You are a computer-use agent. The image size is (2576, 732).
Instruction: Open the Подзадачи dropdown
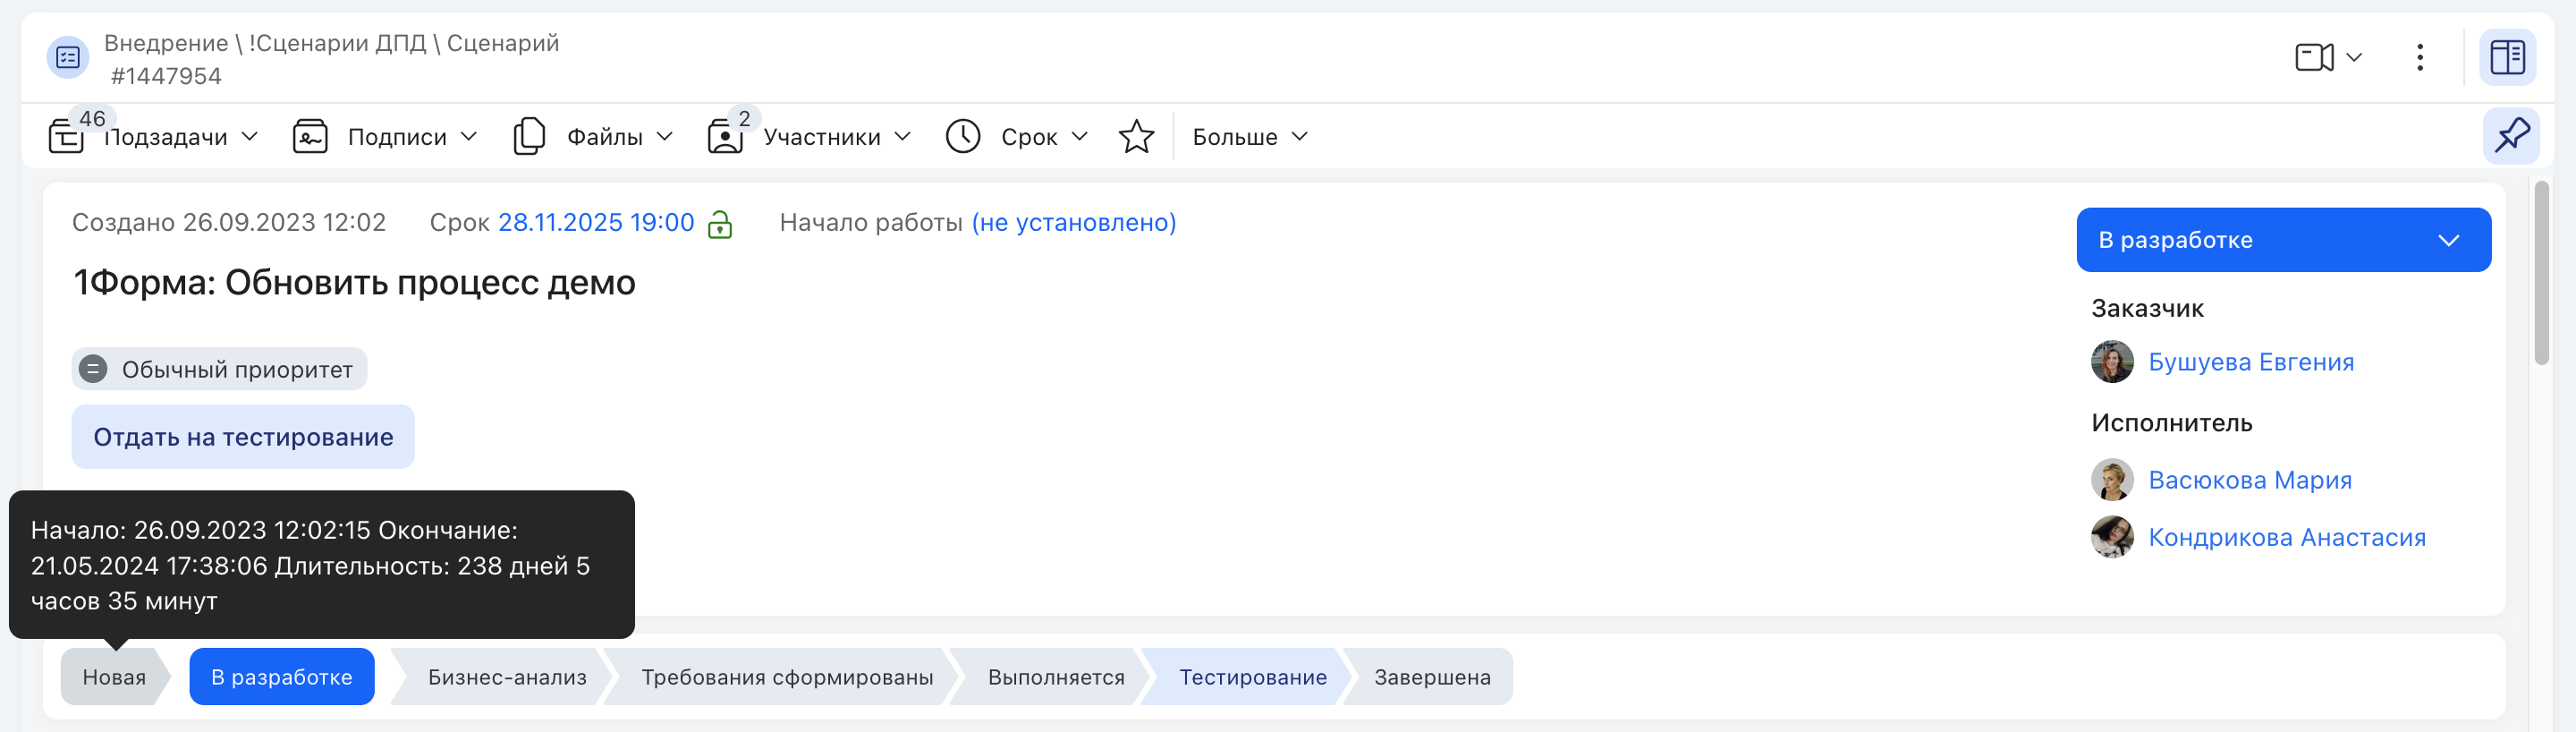pos(250,136)
